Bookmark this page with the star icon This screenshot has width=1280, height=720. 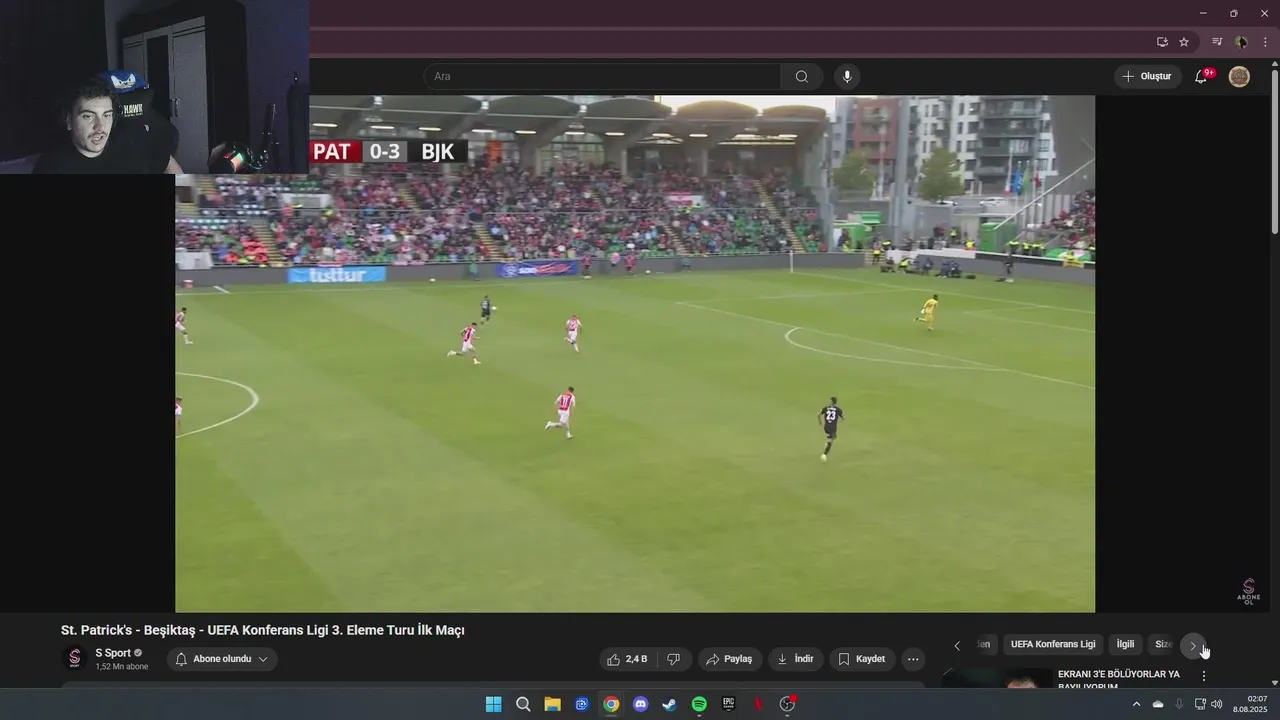pyautogui.click(x=1184, y=42)
